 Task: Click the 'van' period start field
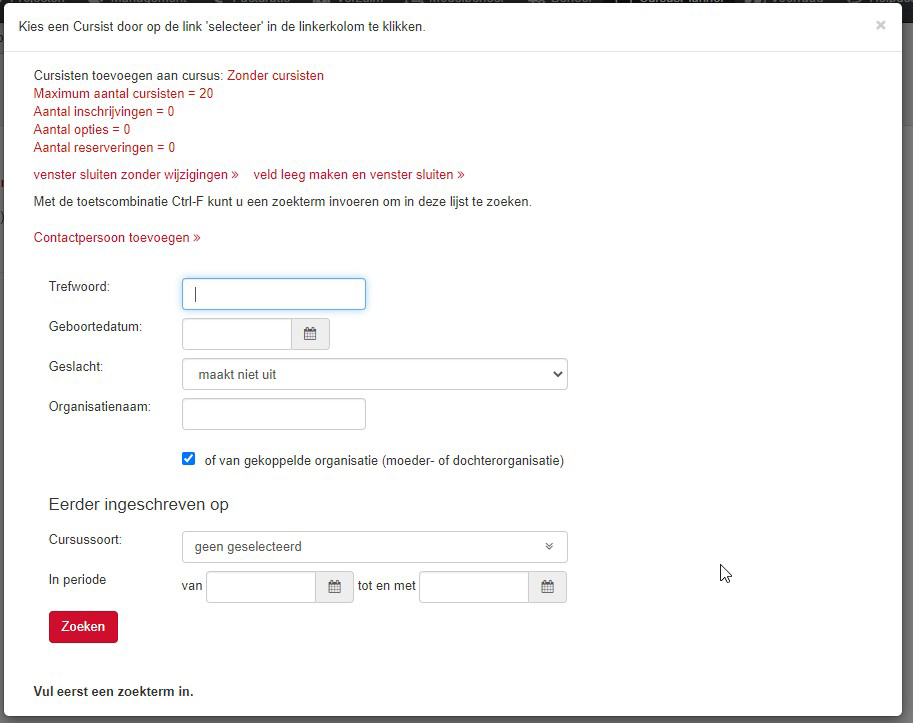pos(261,587)
